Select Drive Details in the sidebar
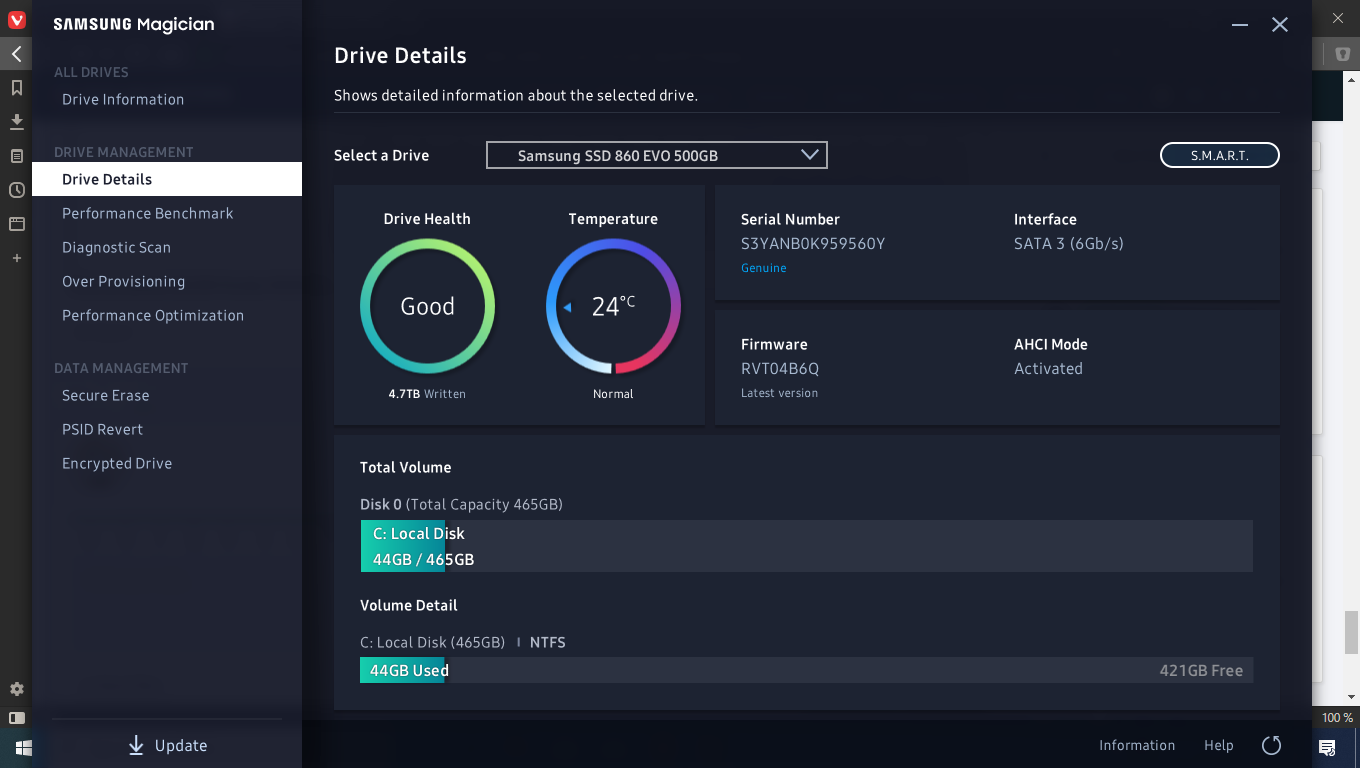The image size is (1360, 768). 167,179
